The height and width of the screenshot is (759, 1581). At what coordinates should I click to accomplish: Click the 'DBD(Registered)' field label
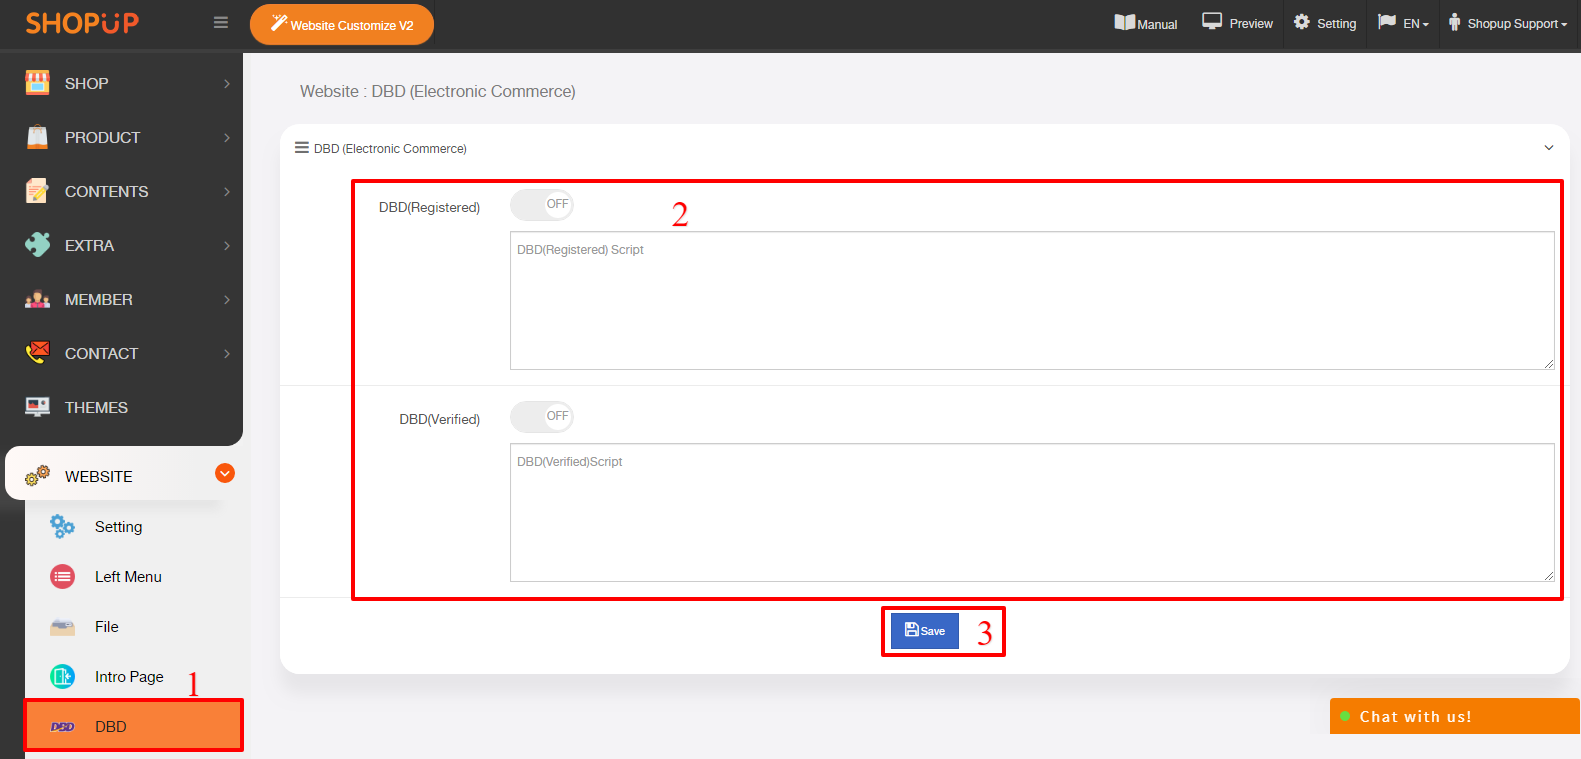(x=429, y=207)
